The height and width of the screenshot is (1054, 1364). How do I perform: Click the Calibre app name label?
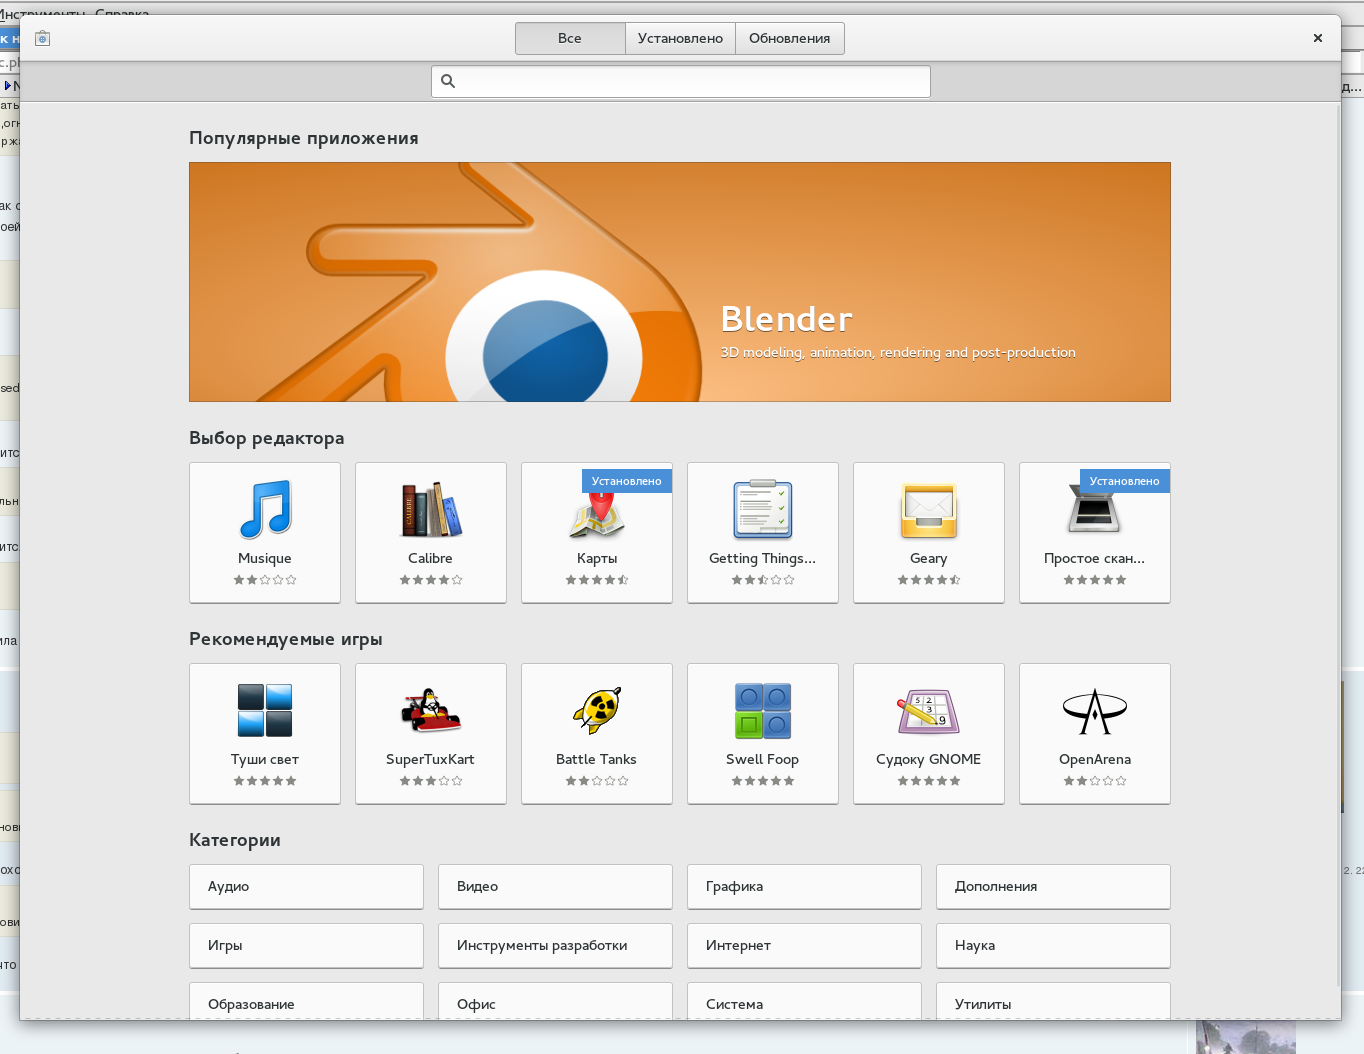coord(431,558)
